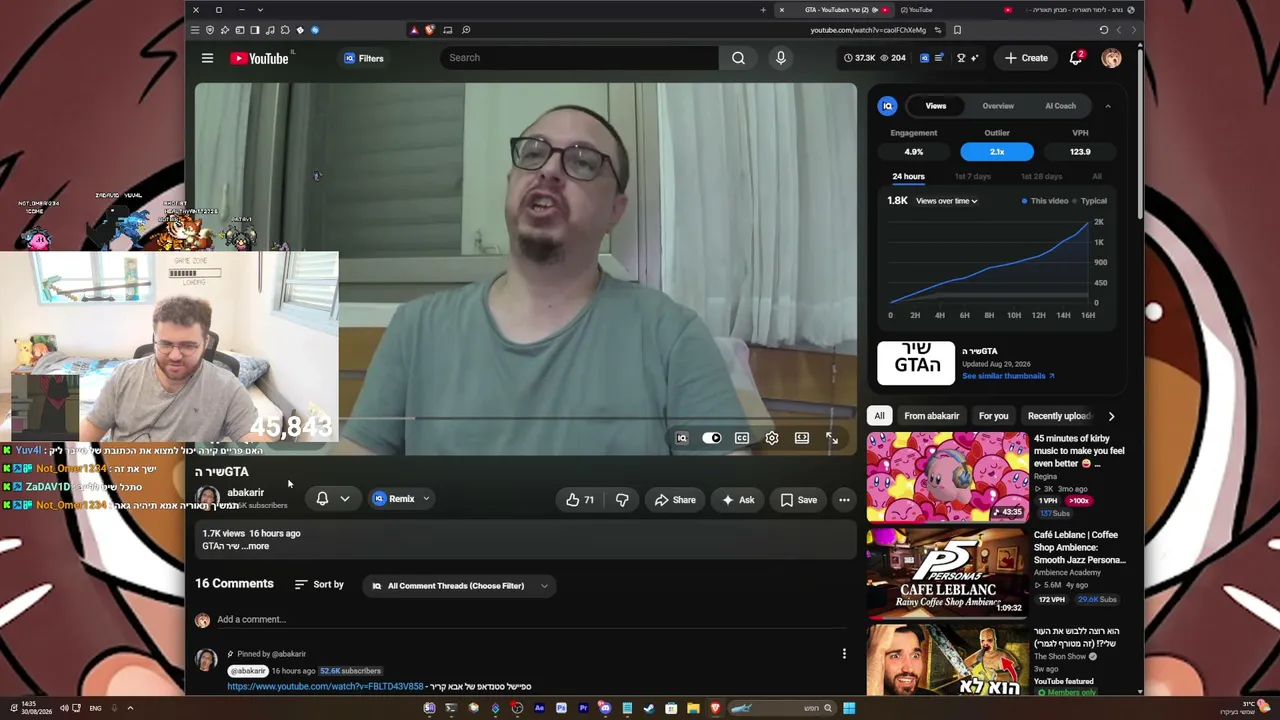Open the account avatar menu
1280x720 pixels.
tap(1111, 58)
